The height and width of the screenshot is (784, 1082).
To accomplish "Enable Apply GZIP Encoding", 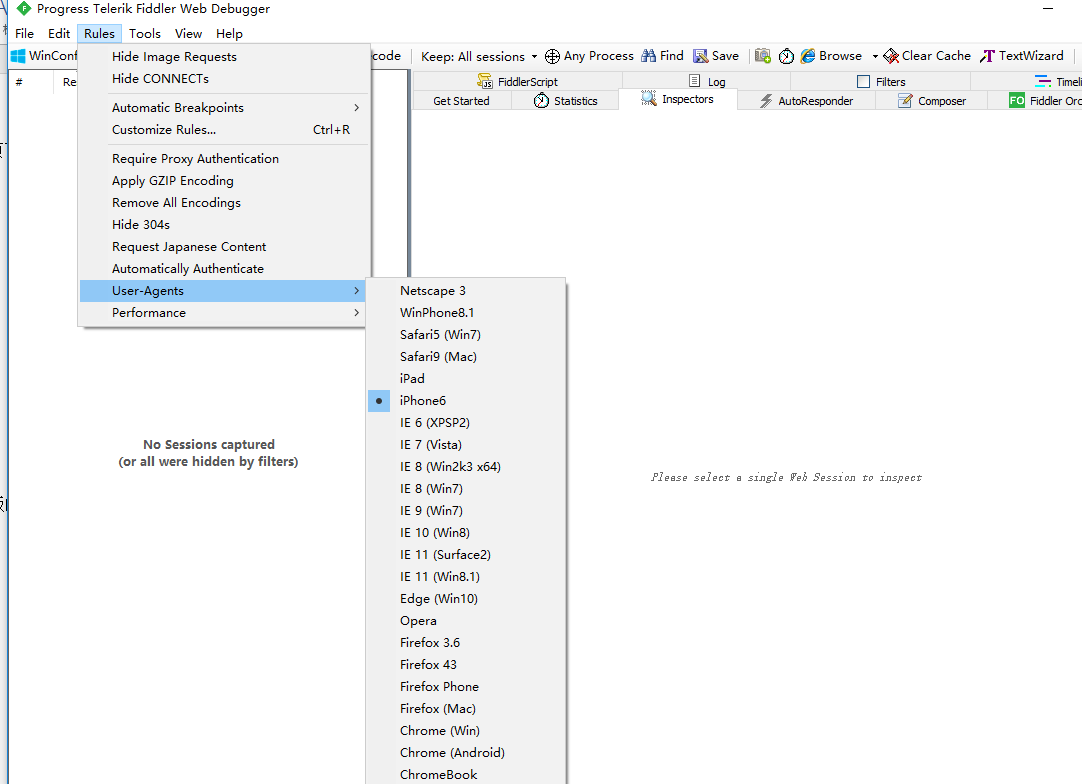I will (224, 181).
